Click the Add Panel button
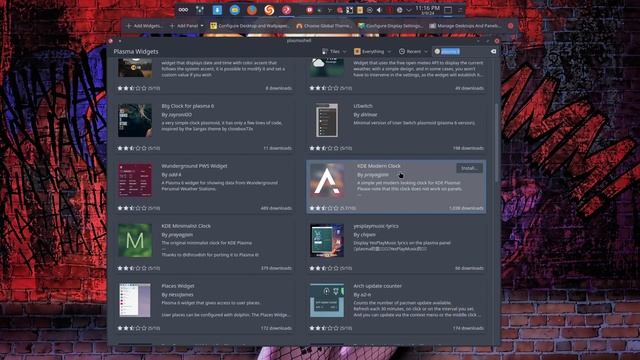The height and width of the screenshot is (360, 640). click(184, 26)
